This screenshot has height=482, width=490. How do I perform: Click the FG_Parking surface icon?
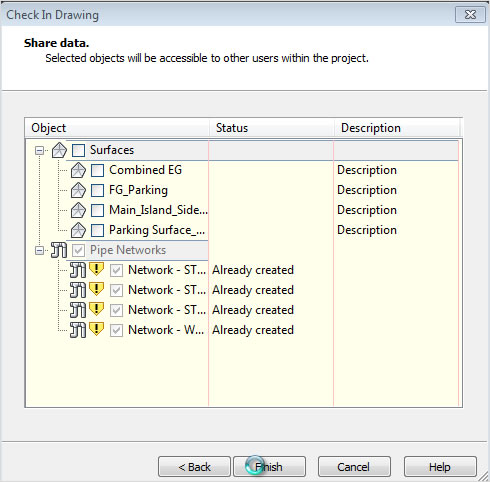(78, 190)
